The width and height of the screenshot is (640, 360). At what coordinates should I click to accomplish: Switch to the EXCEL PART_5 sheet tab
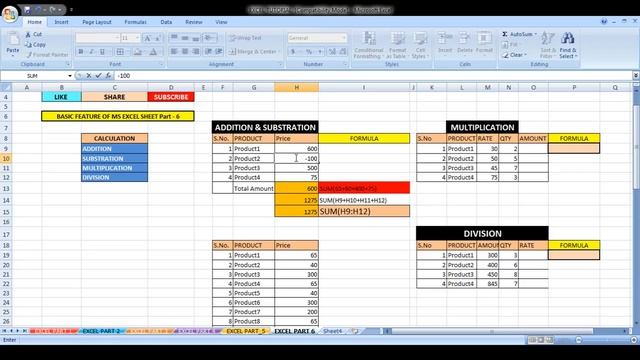pyautogui.click(x=246, y=331)
